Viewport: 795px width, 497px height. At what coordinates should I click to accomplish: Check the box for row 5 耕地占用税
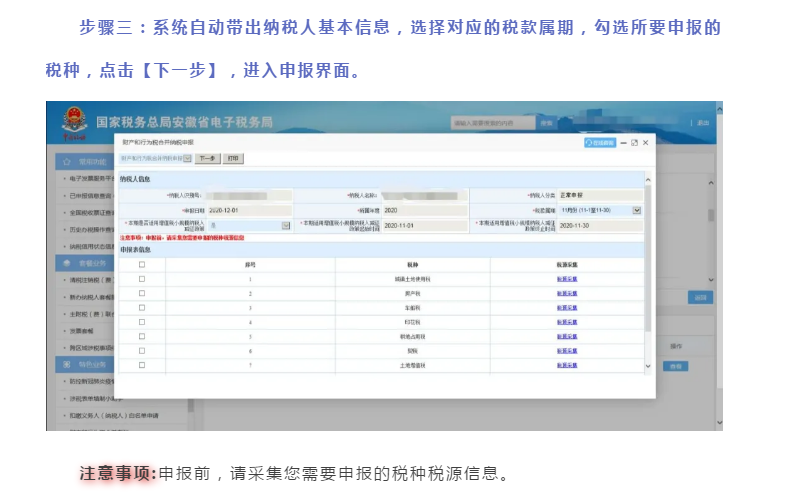point(142,336)
